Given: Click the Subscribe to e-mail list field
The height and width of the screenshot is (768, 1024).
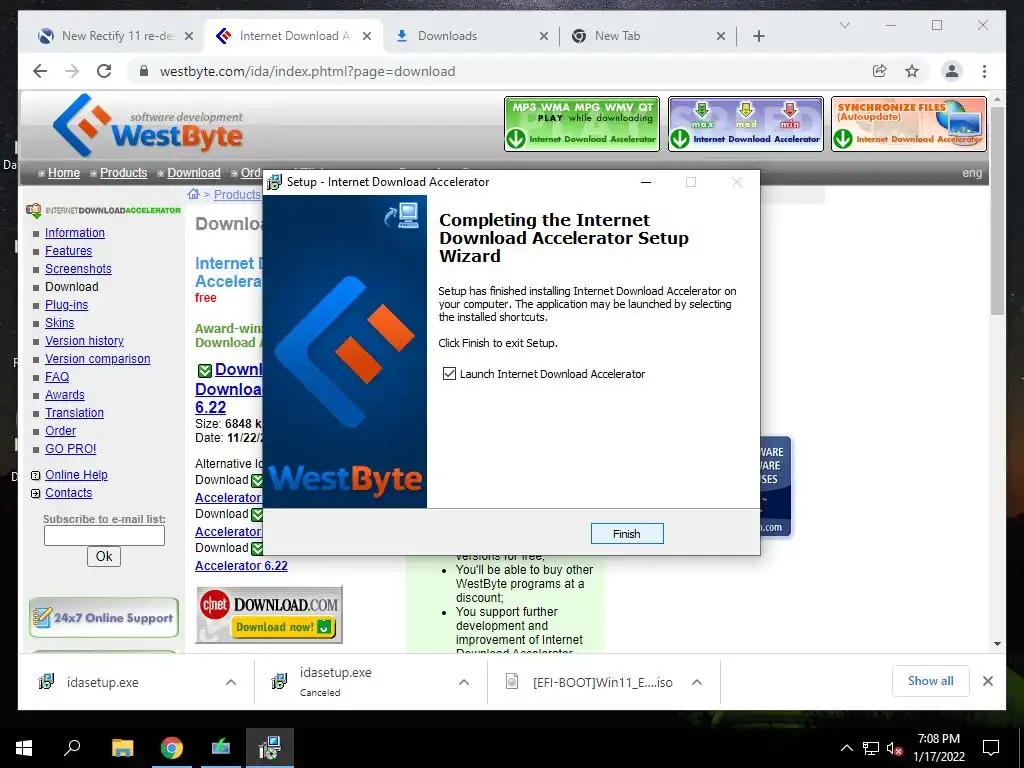Looking at the screenshot, I should pos(104,536).
